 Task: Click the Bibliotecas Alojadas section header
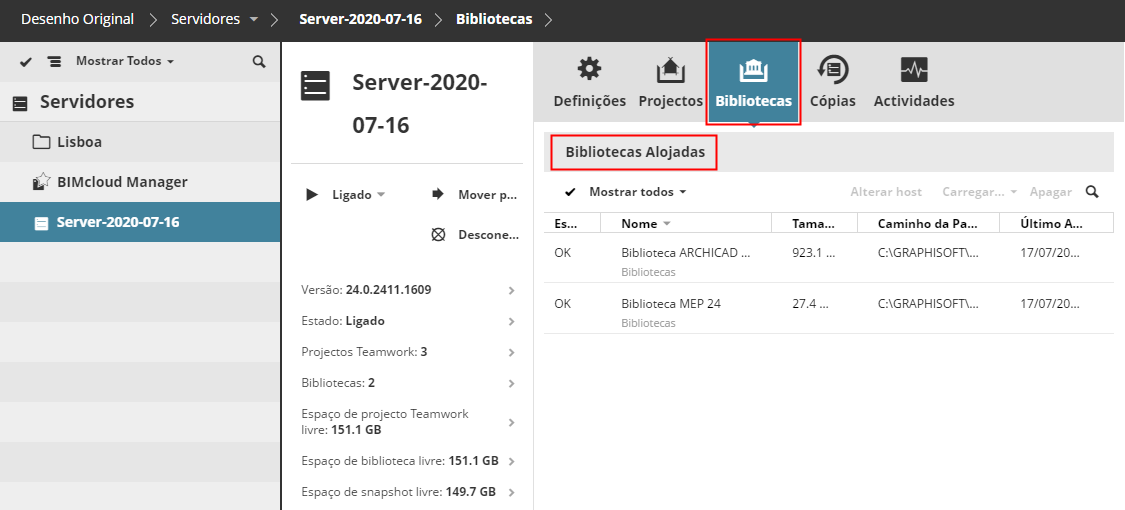635,152
